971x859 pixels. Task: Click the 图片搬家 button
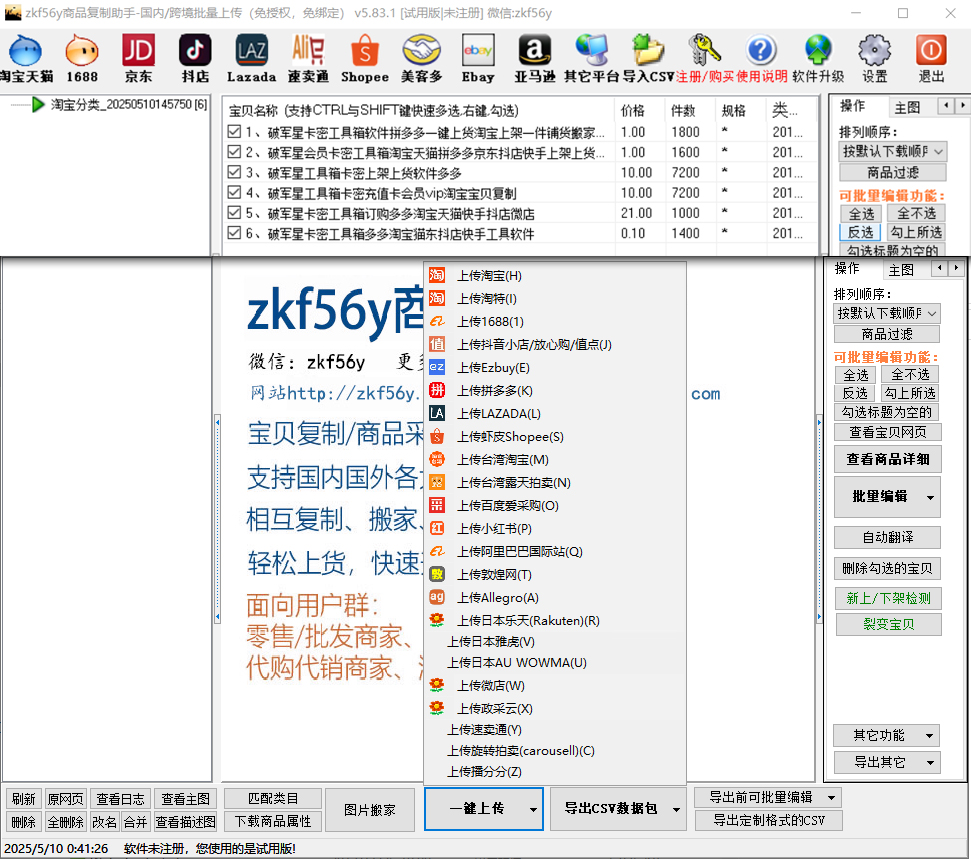point(370,809)
